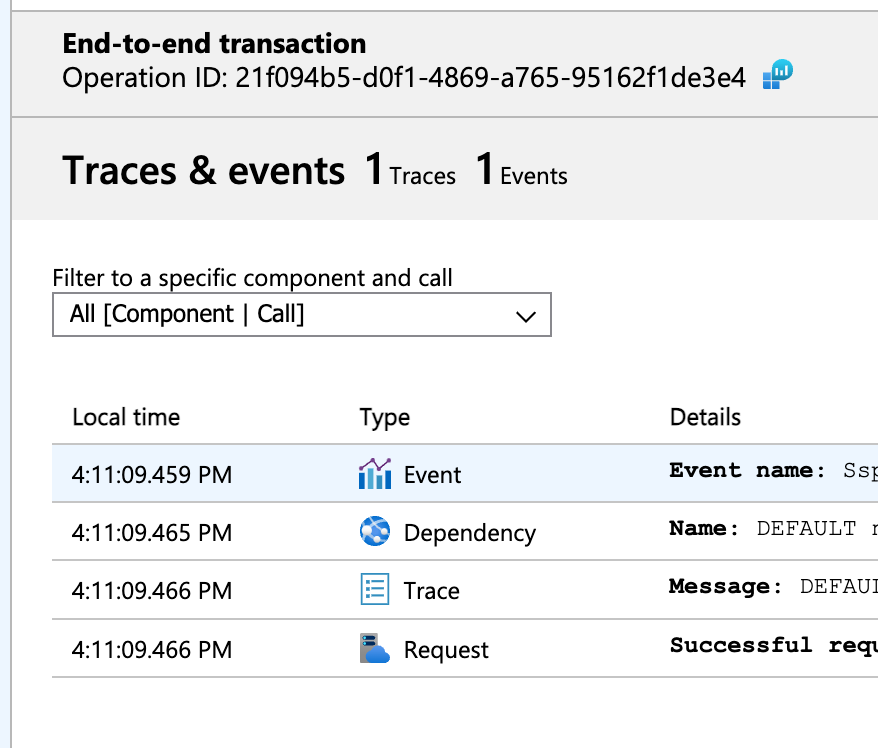Viewport: 878px width, 748px height.
Task: Click the Trace list icon
Action: (x=373, y=590)
